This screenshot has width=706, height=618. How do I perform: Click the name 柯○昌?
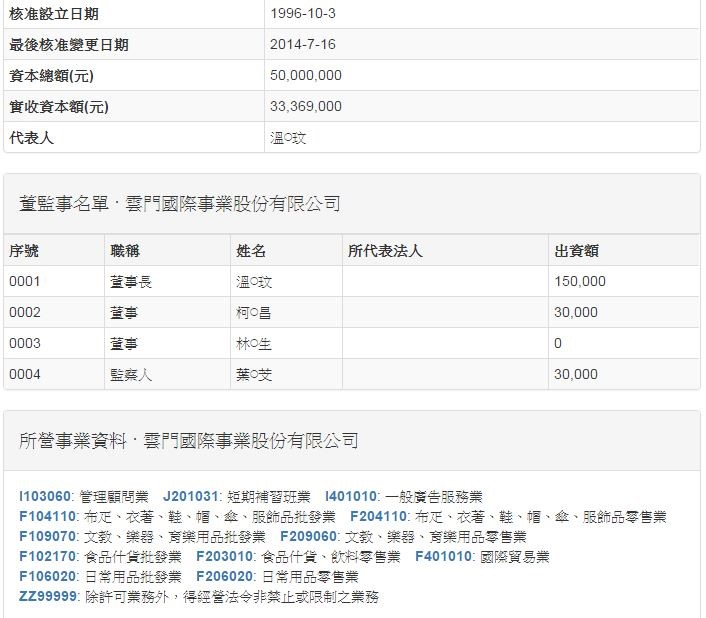point(254,312)
